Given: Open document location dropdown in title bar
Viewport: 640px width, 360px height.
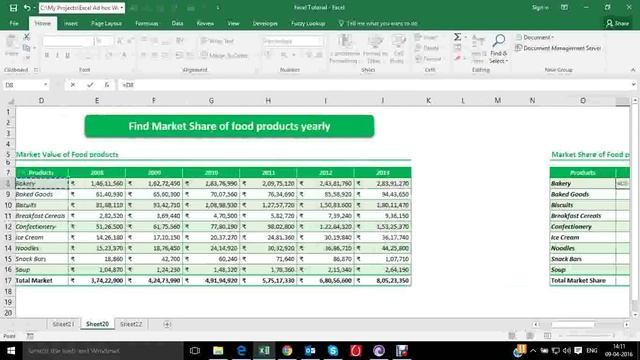Looking at the screenshot, I should [x=122, y=8].
